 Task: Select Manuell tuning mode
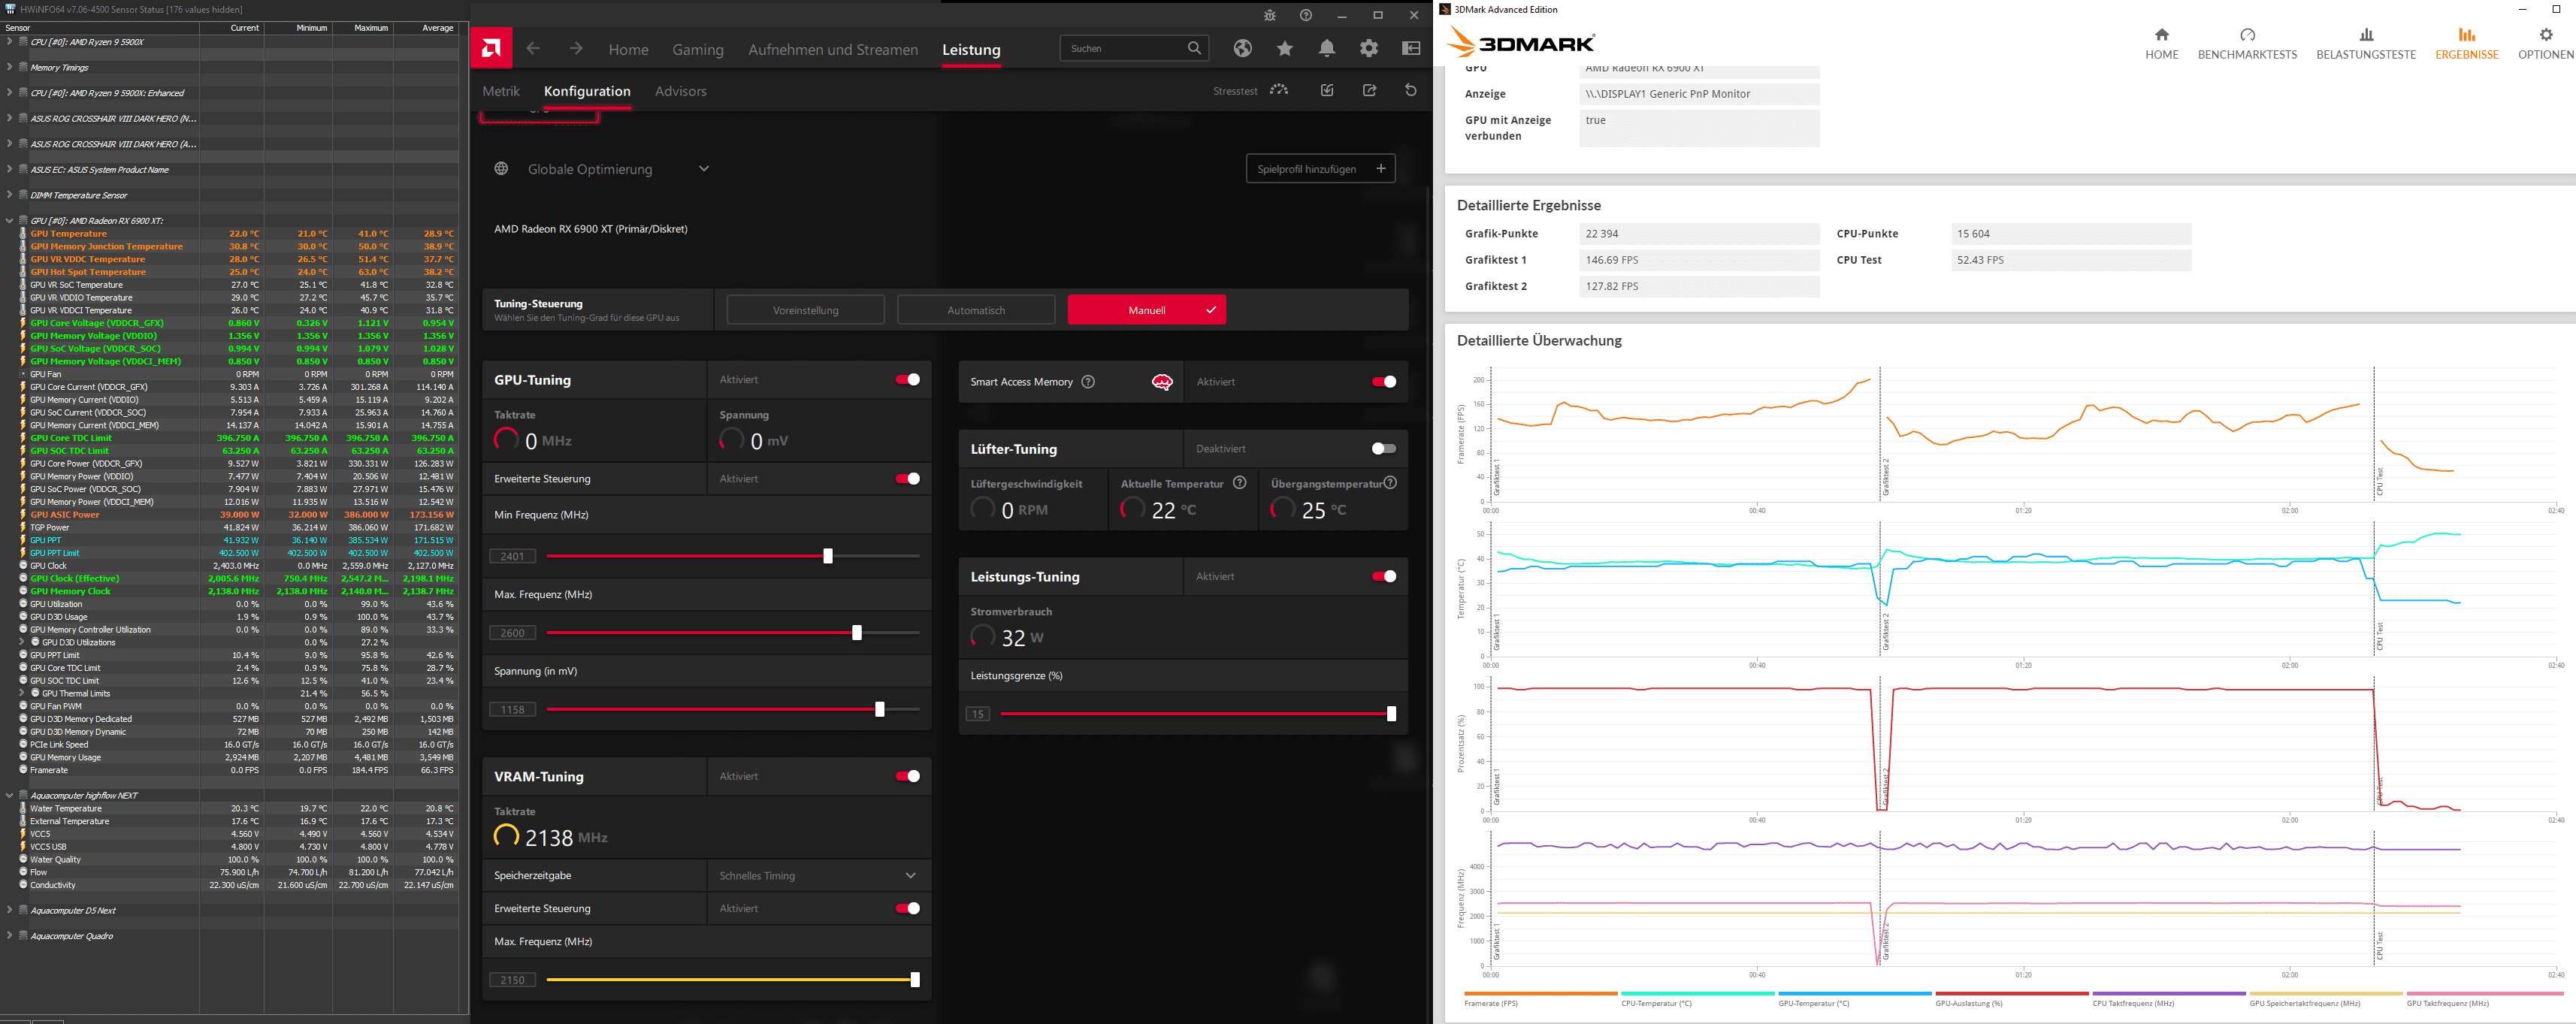[1147, 310]
